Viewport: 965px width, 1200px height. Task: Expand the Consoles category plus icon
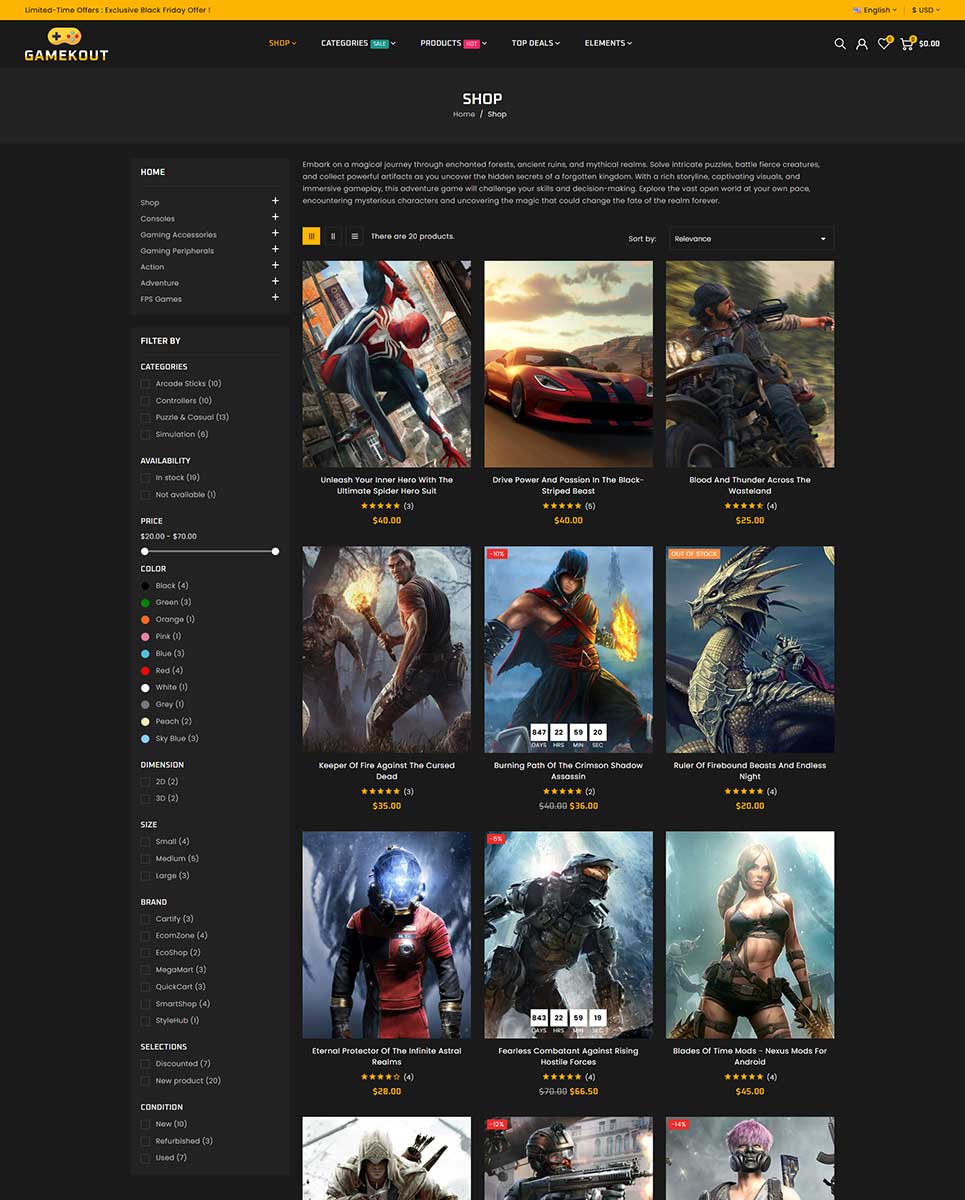[x=275, y=217]
